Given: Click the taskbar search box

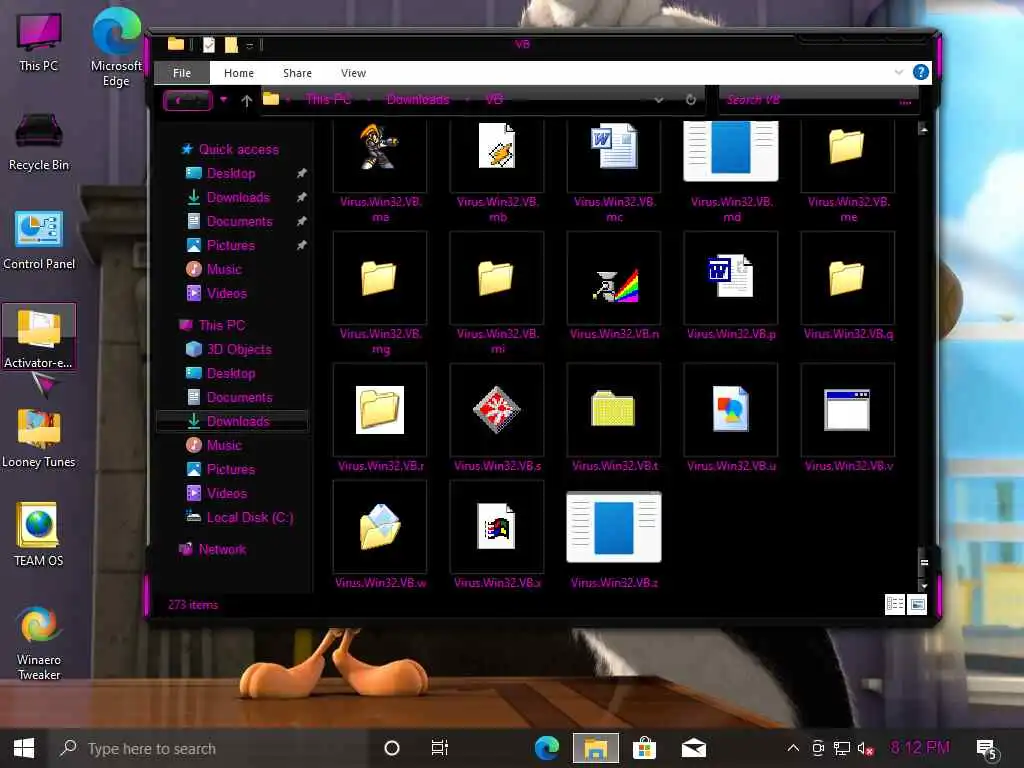Looking at the screenshot, I should (x=210, y=748).
